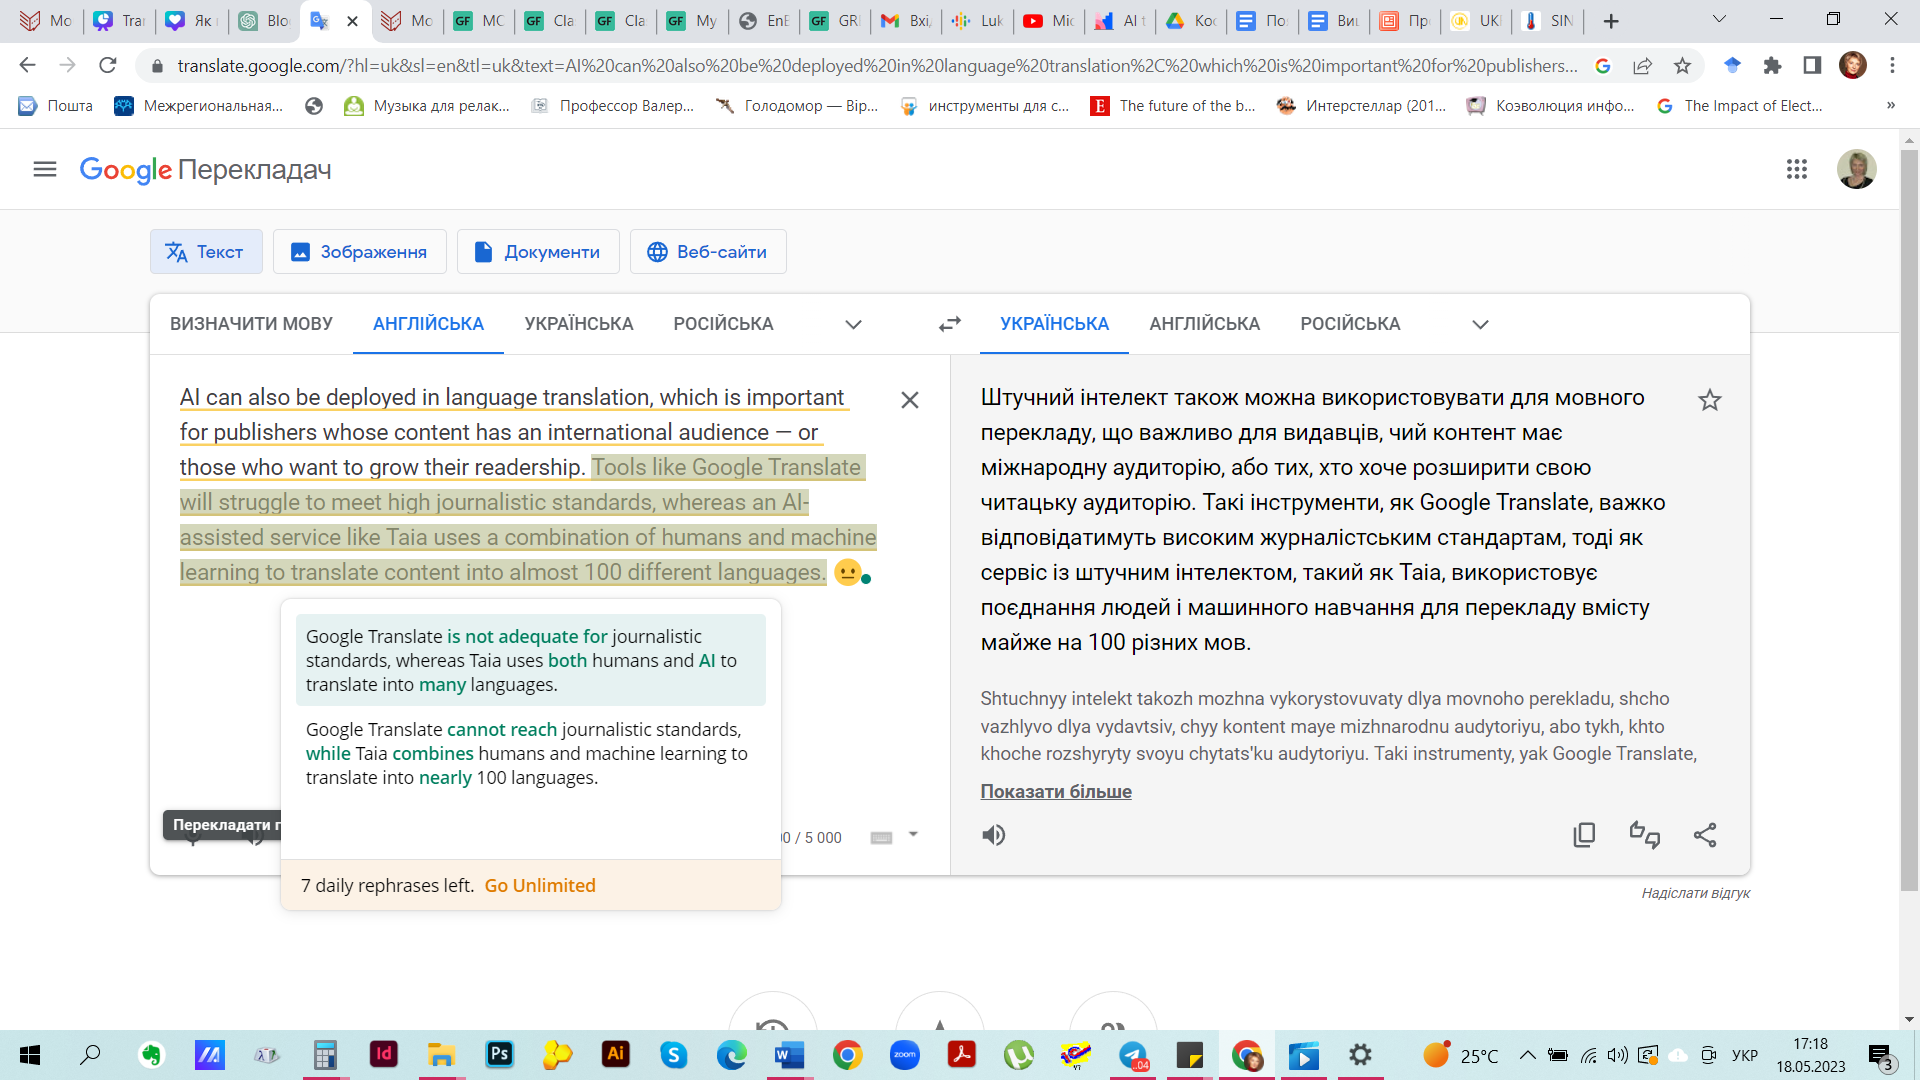Viewport: 1920px width, 1080px height.
Task: Expand more target languages list
Action: point(1481,324)
